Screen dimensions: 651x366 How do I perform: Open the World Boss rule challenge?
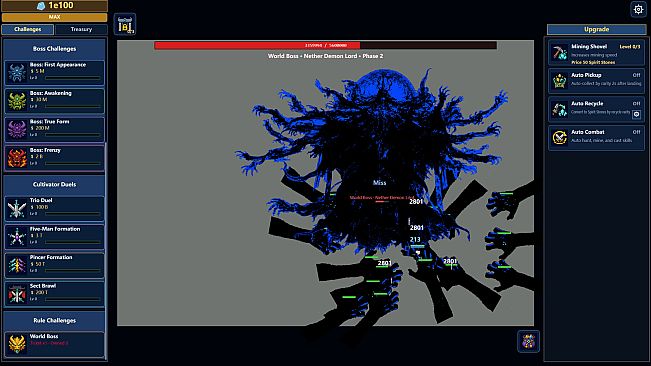pos(54,344)
